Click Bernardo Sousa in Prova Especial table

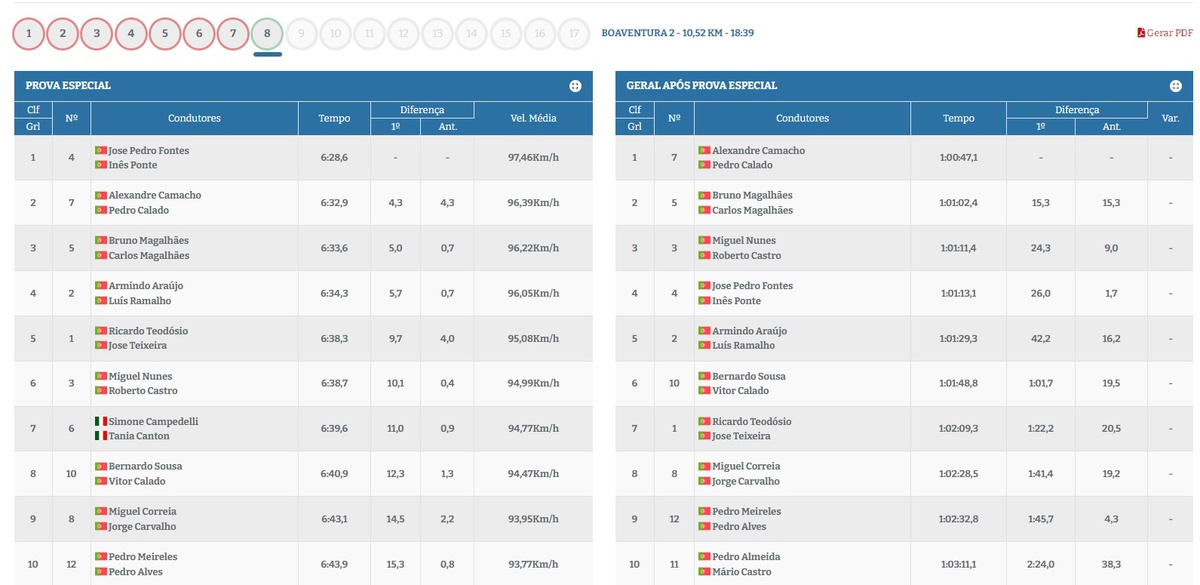click(x=145, y=466)
